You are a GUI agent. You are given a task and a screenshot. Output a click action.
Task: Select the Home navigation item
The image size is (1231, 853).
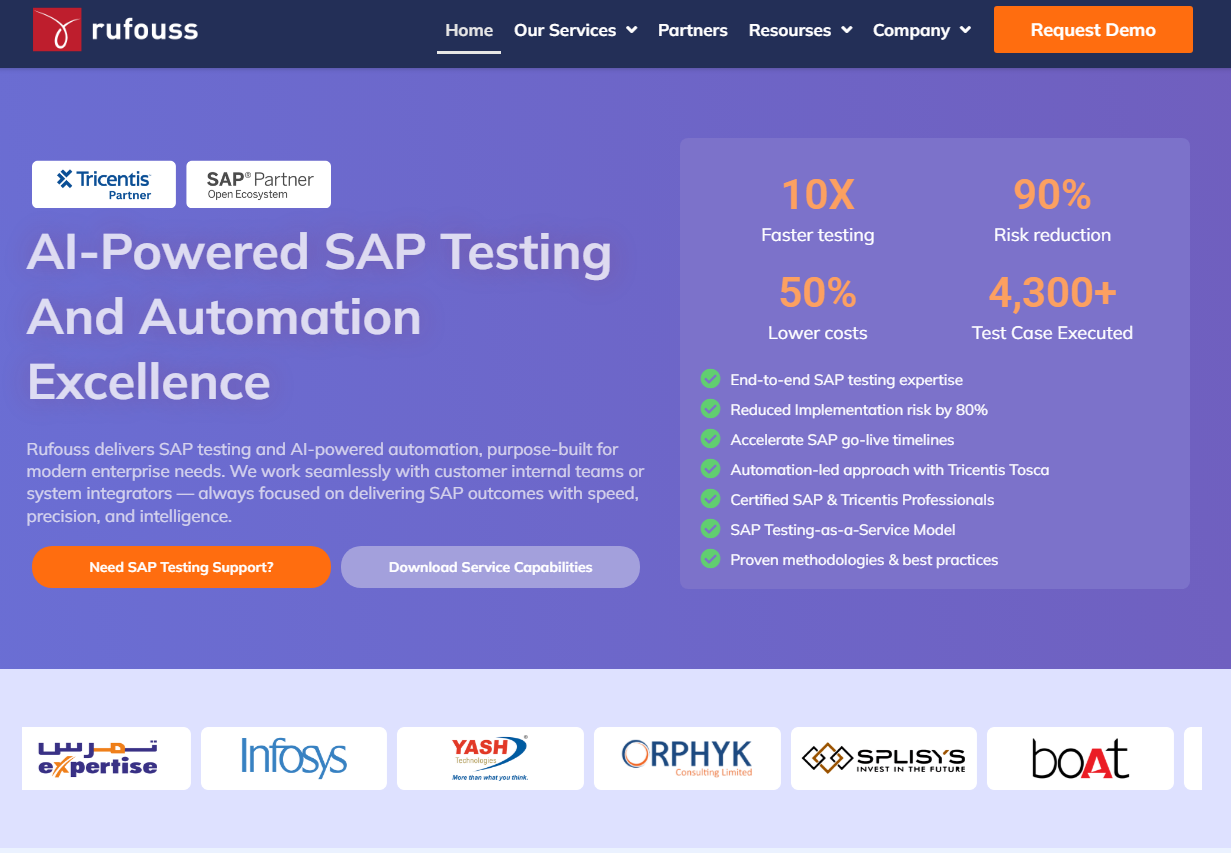click(468, 30)
